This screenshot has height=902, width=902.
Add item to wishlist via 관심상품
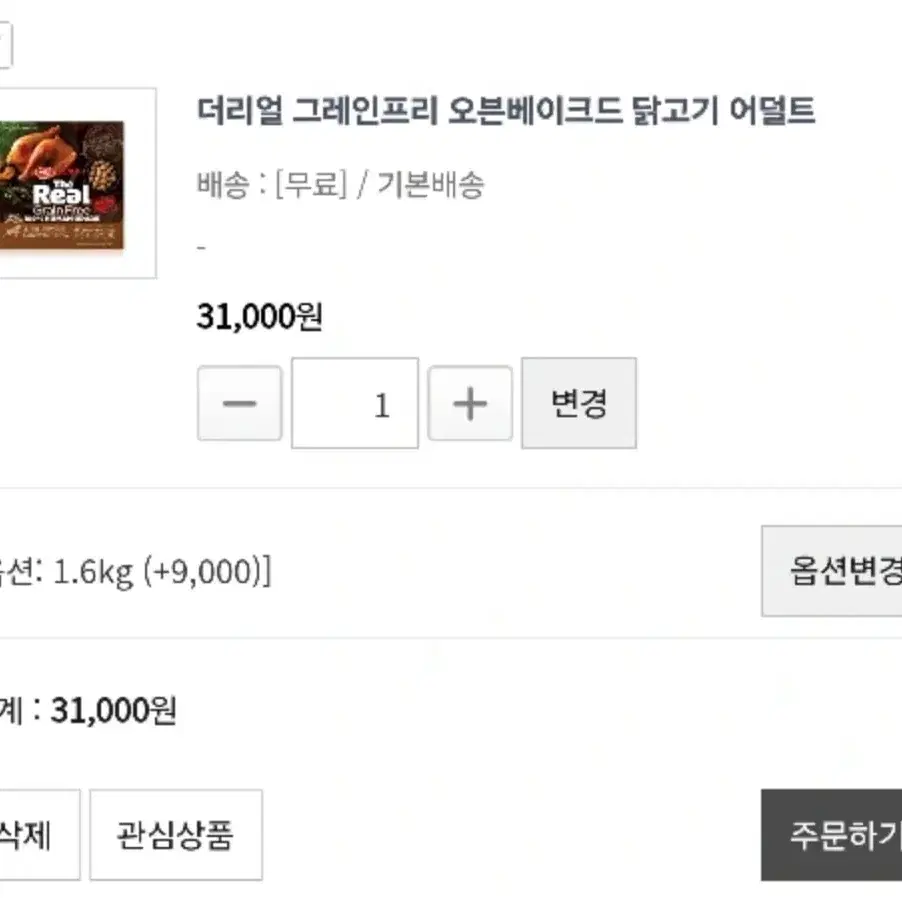point(176,835)
